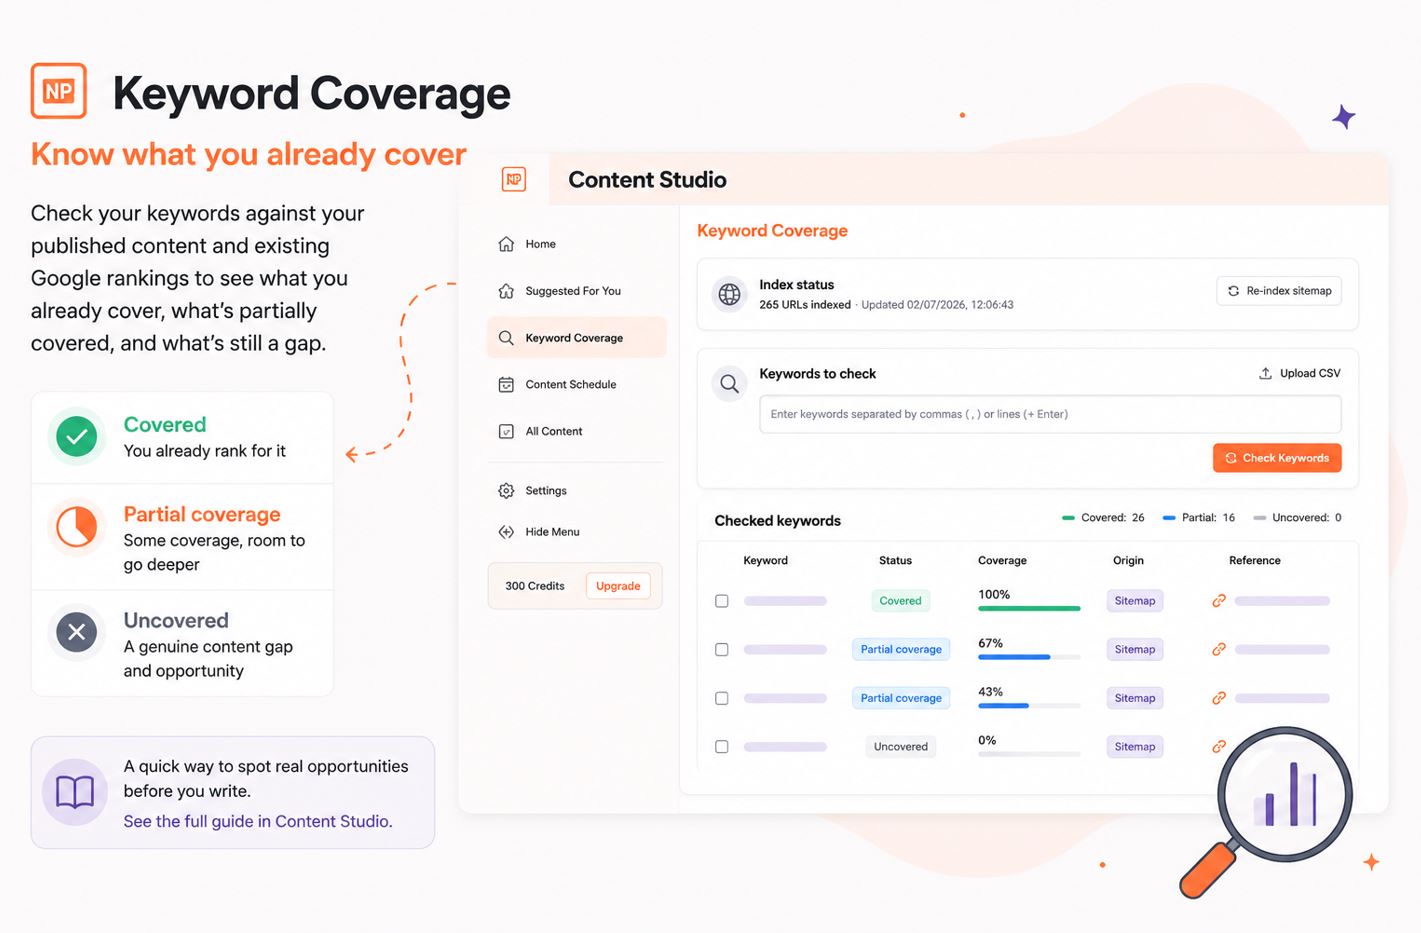Click the grey 0% coverage progress bar
This screenshot has width=1421, height=933.
(x=1029, y=754)
